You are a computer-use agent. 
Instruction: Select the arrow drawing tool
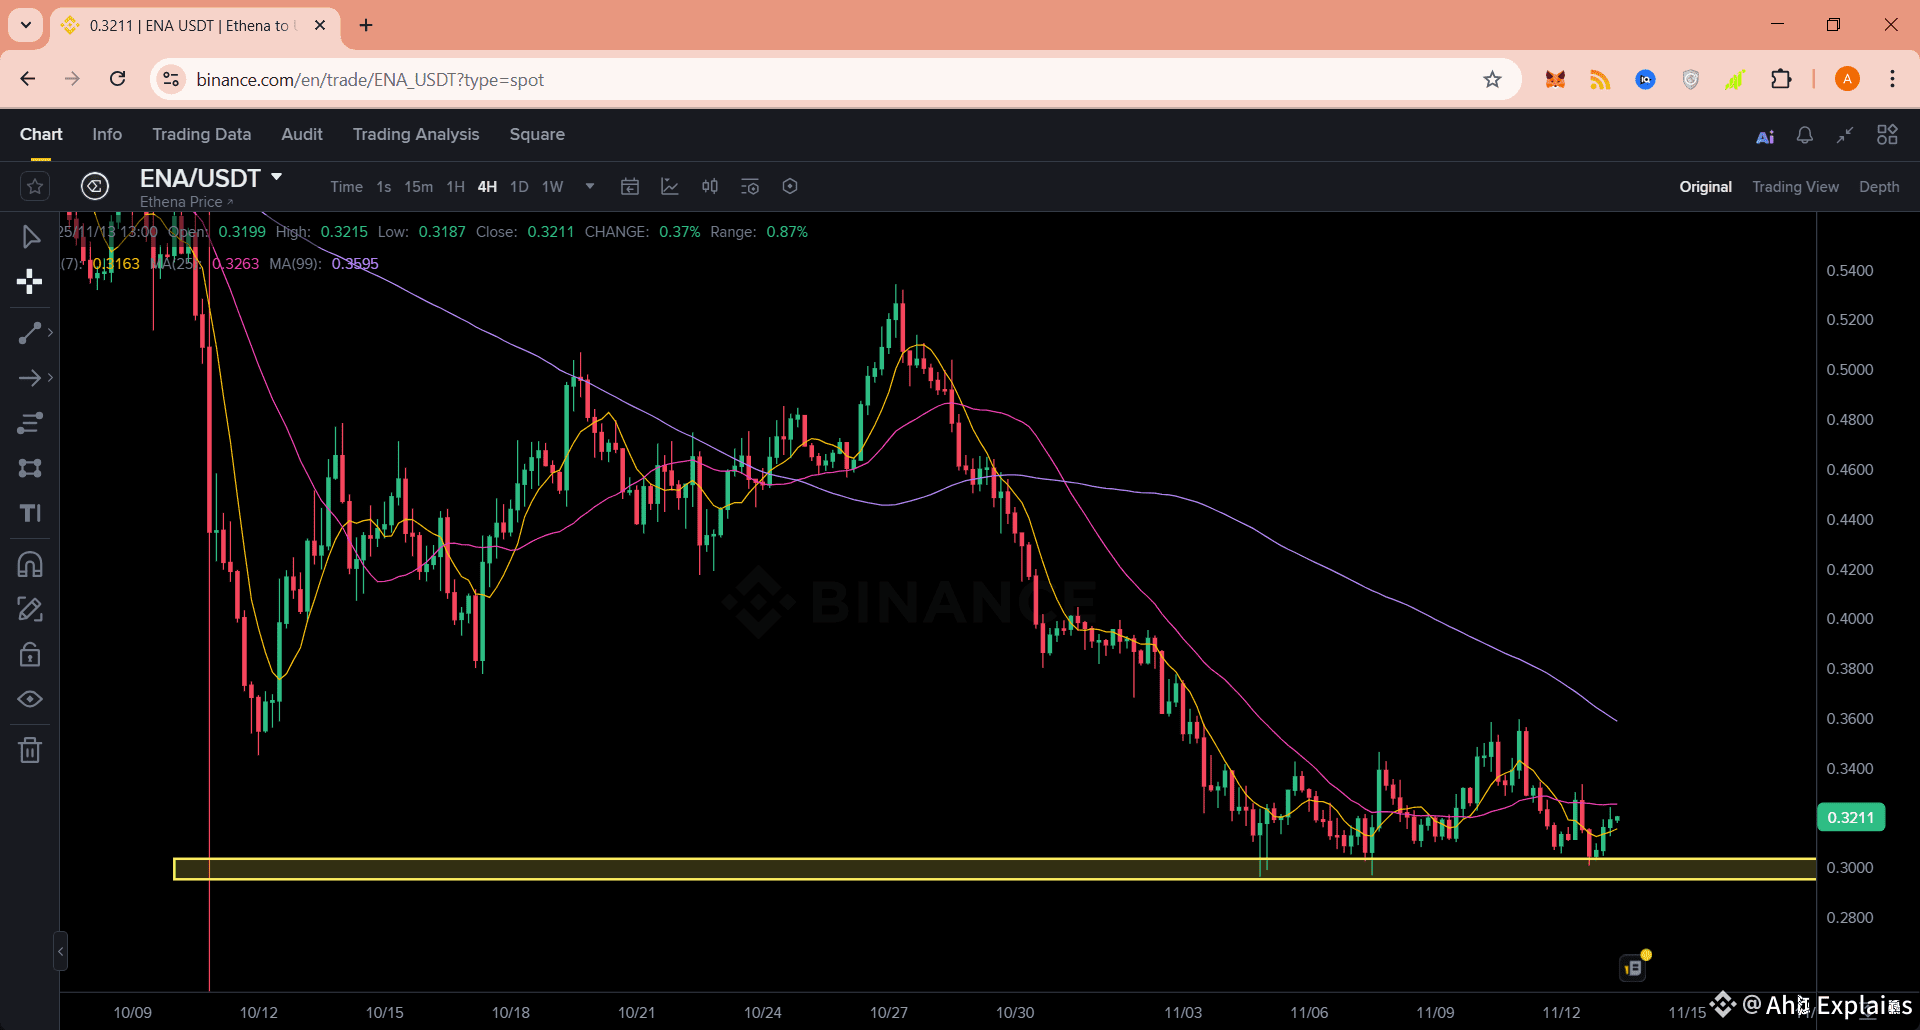pyautogui.click(x=30, y=378)
